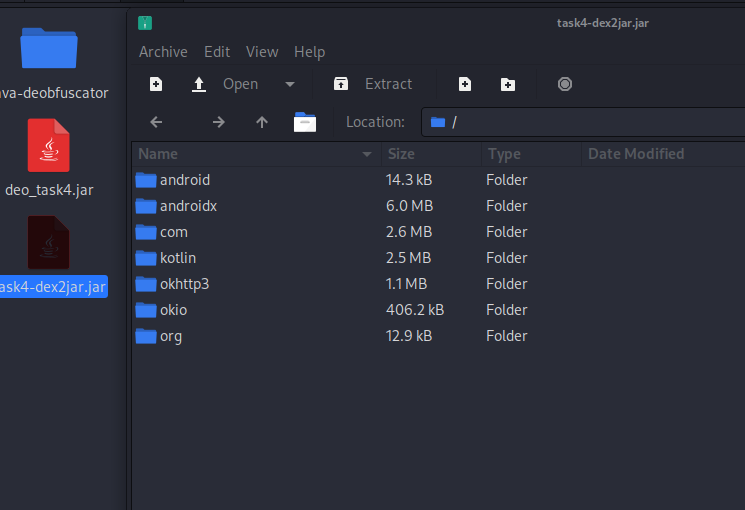This screenshot has width=745, height=510.
Task: Open the Archive menu
Action: (163, 52)
